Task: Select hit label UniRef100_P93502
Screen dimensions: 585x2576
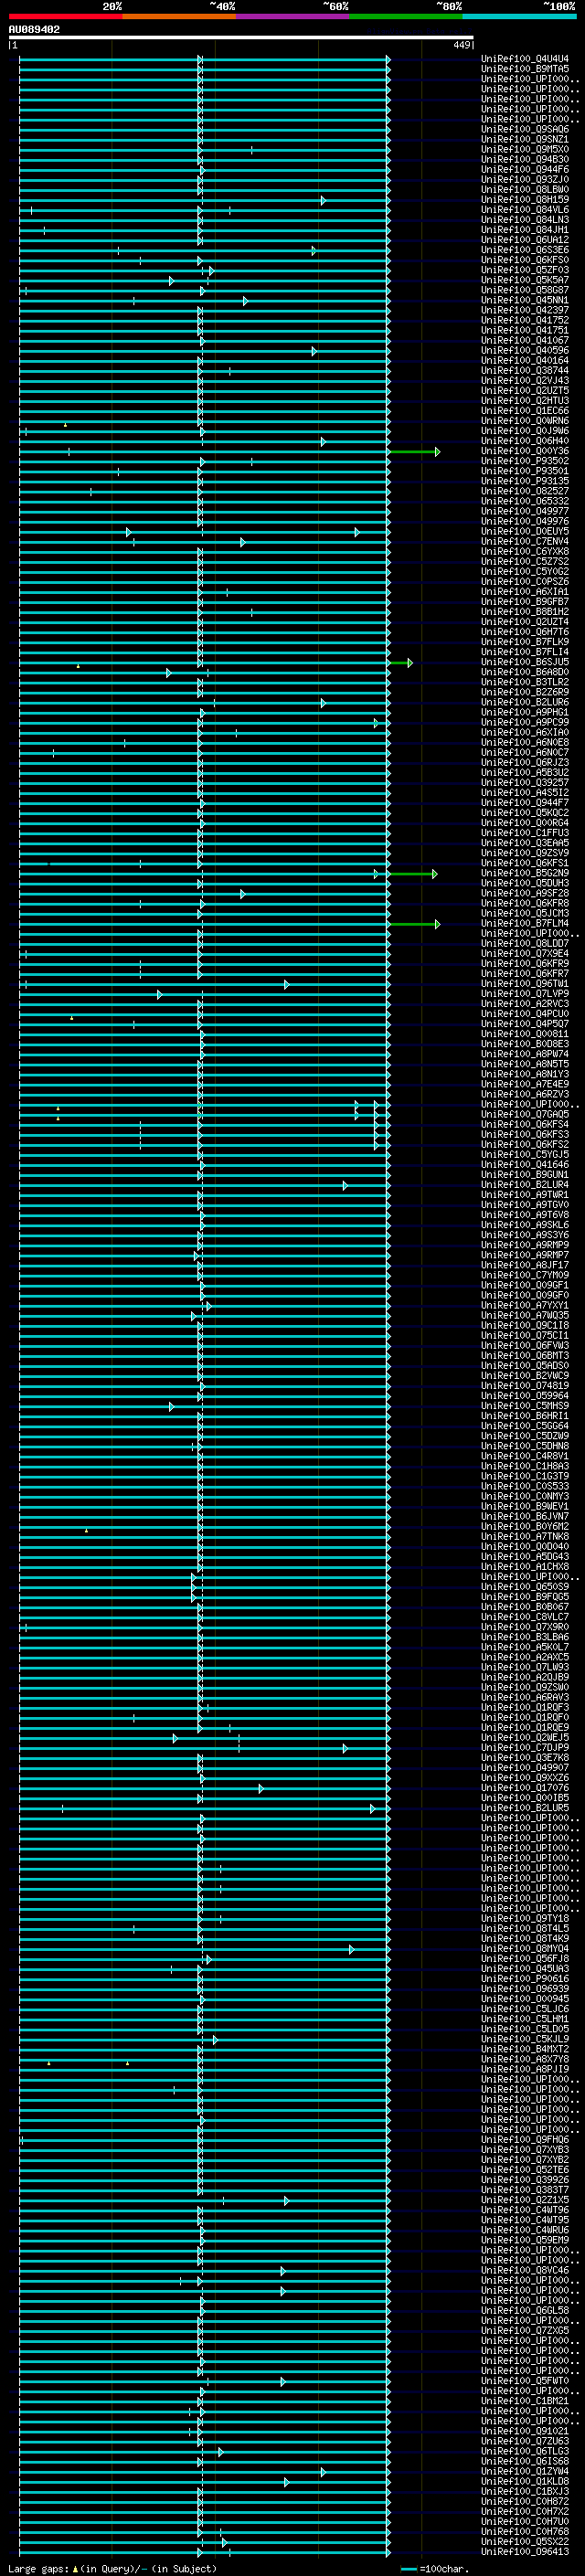Action: click(x=525, y=461)
